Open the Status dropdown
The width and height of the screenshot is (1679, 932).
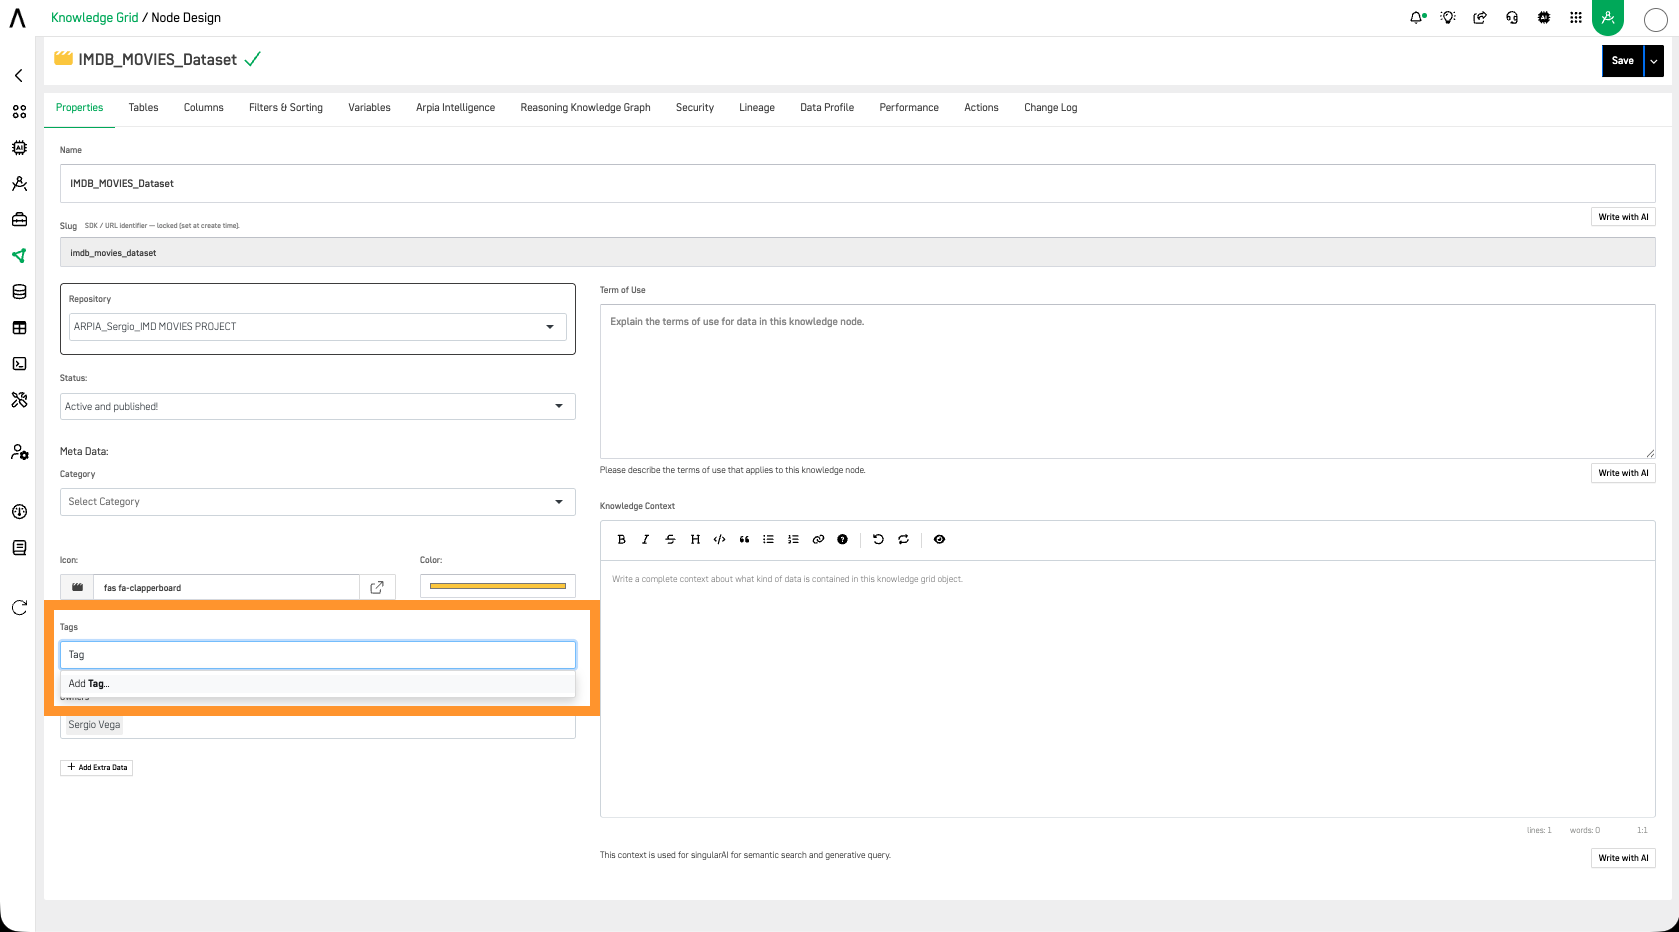pyautogui.click(x=318, y=406)
